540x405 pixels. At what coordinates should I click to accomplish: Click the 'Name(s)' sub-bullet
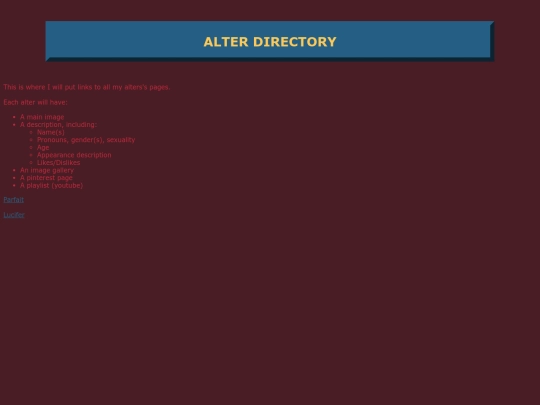[x=51, y=132]
